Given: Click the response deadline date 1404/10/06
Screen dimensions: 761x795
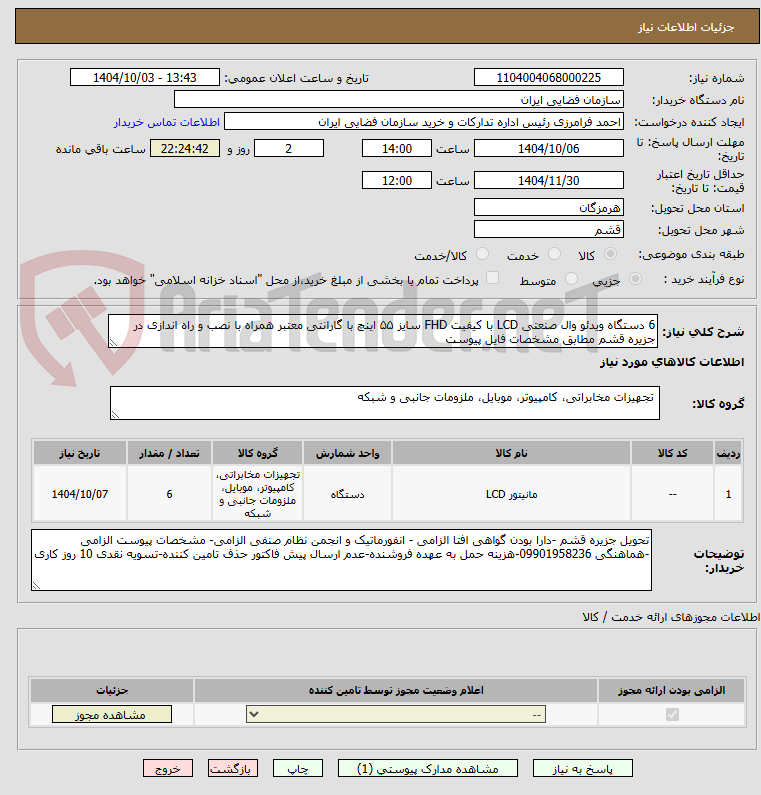Looking at the screenshot, I should pyautogui.click(x=549, y=149).
